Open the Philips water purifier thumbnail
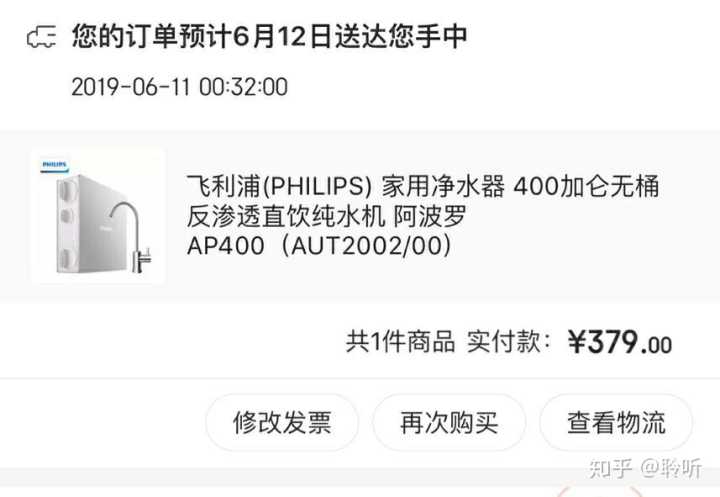Screen dimensions: 720x497 pyautogui.click(x=98, y=216)
